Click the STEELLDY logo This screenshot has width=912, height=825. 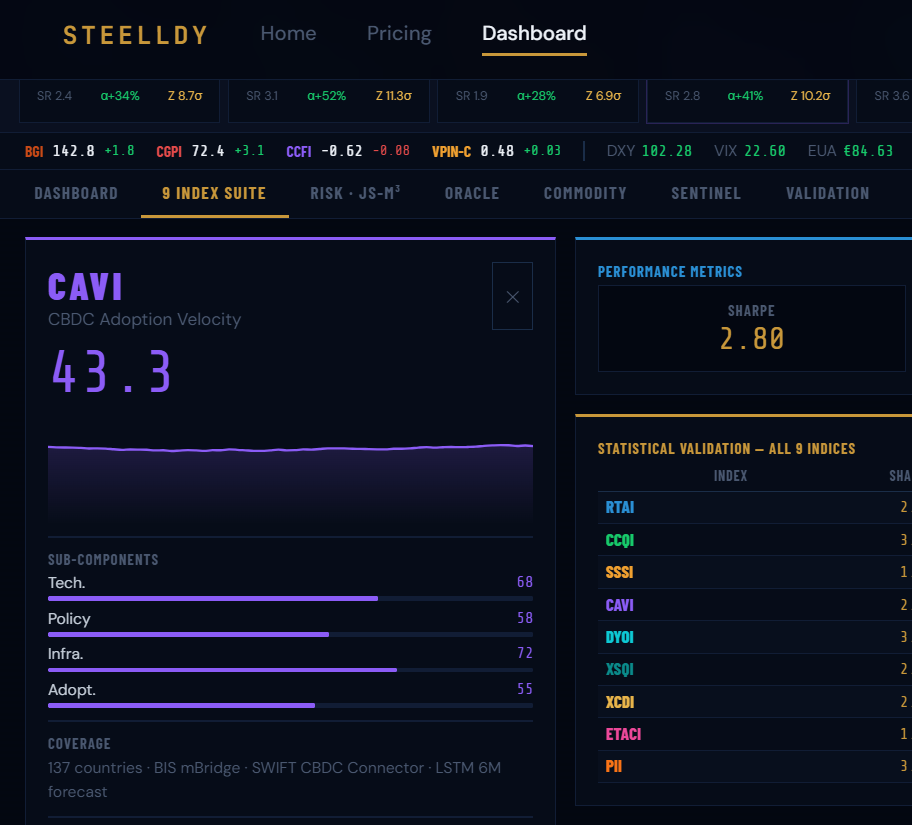136,35
